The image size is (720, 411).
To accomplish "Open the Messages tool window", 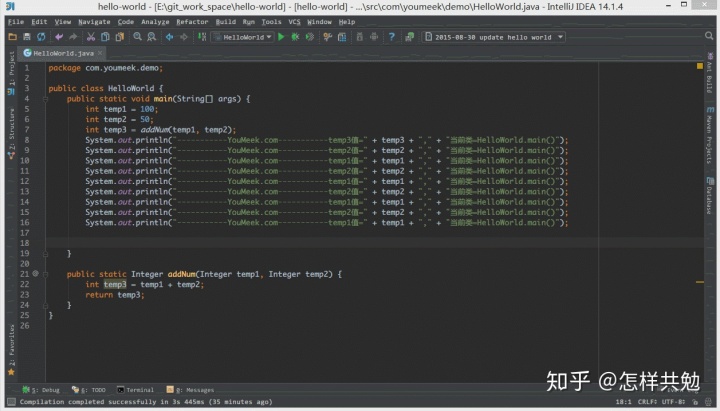I will click(x=191, y=390).
